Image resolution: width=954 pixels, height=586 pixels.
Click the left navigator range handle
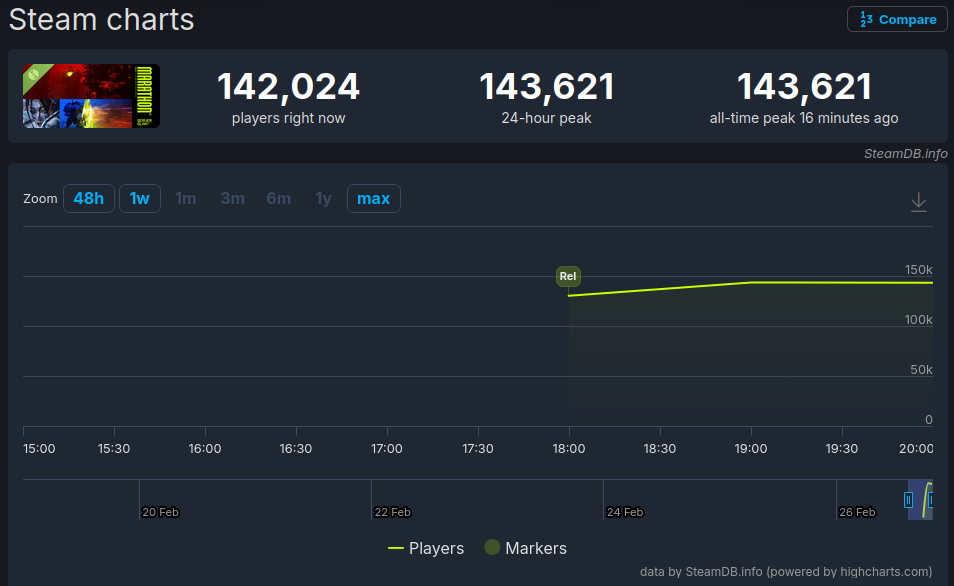coord(908,500)
